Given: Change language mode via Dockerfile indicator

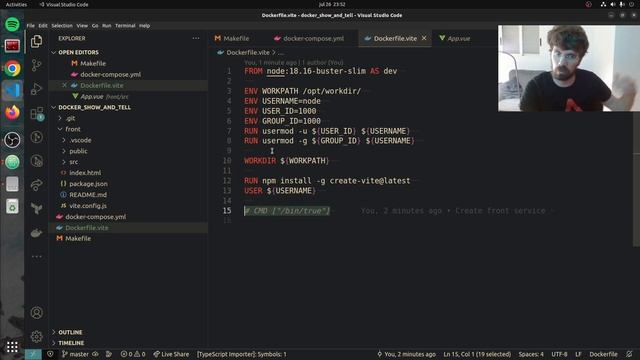Looking at the screenshot, I should 603,354.
